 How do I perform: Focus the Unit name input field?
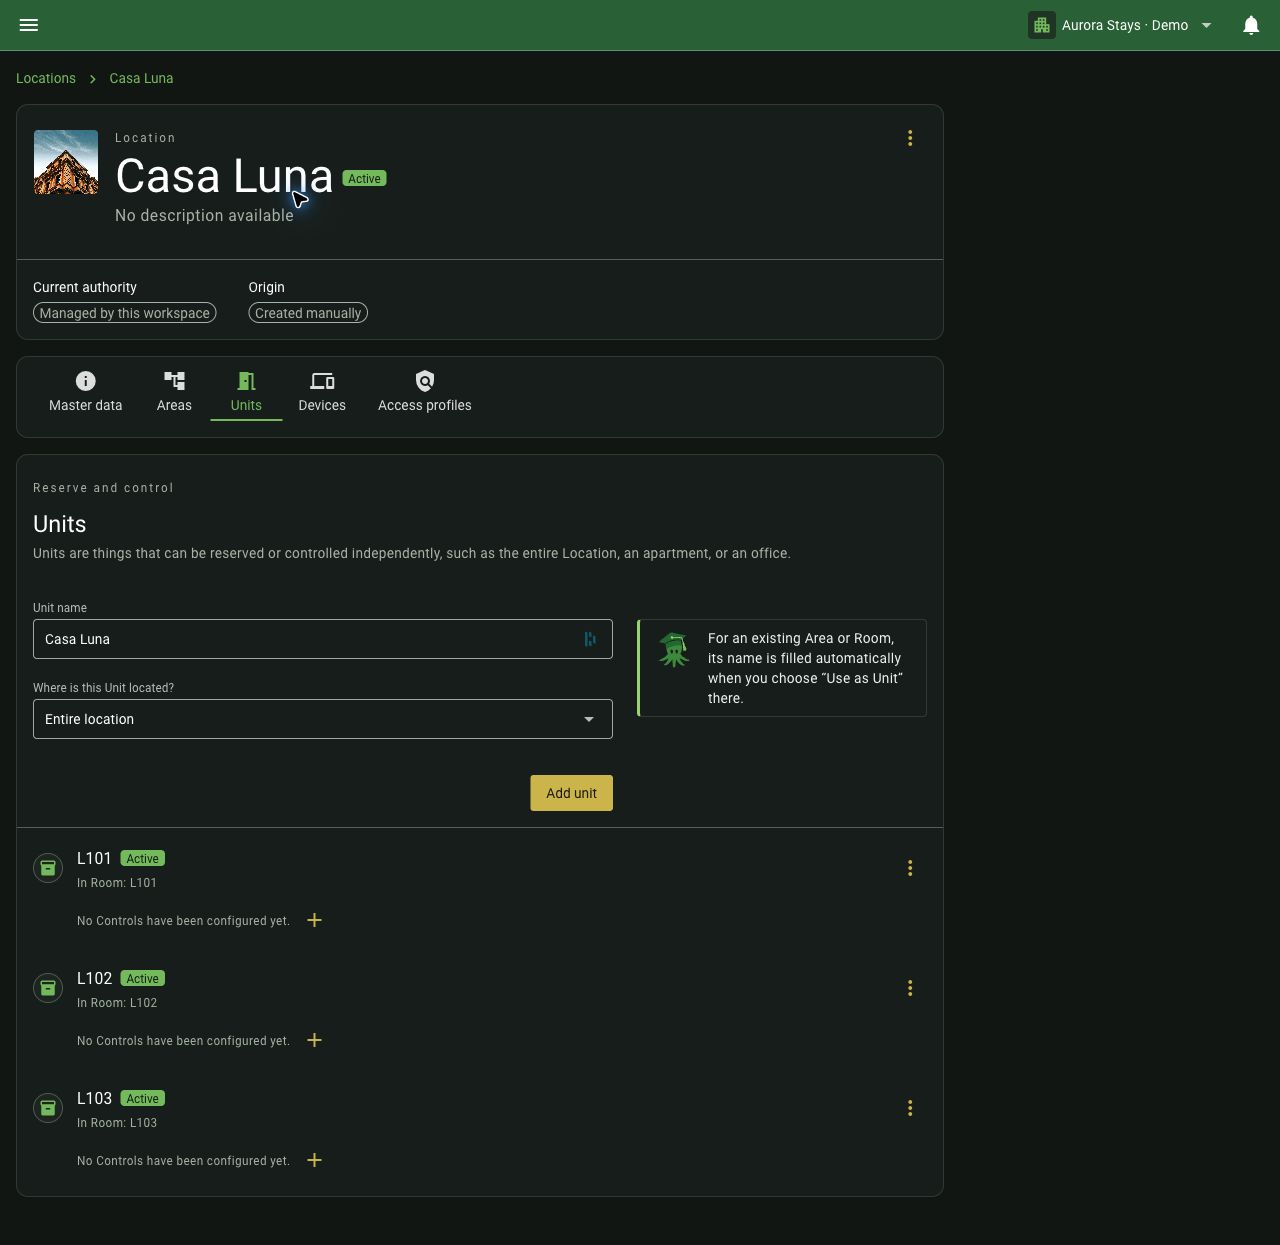(x=323, y=639)
